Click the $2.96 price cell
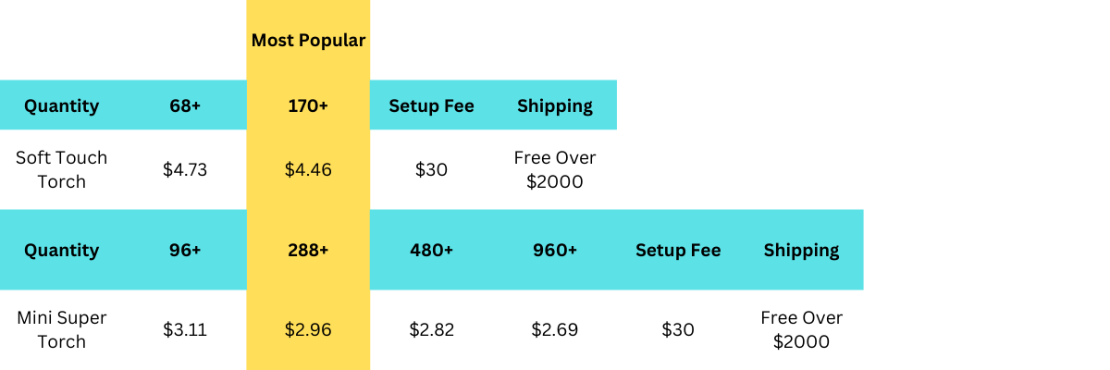The height and width of the screenshot is (370, 1110). pyautogui.click(x=308, y=330)
